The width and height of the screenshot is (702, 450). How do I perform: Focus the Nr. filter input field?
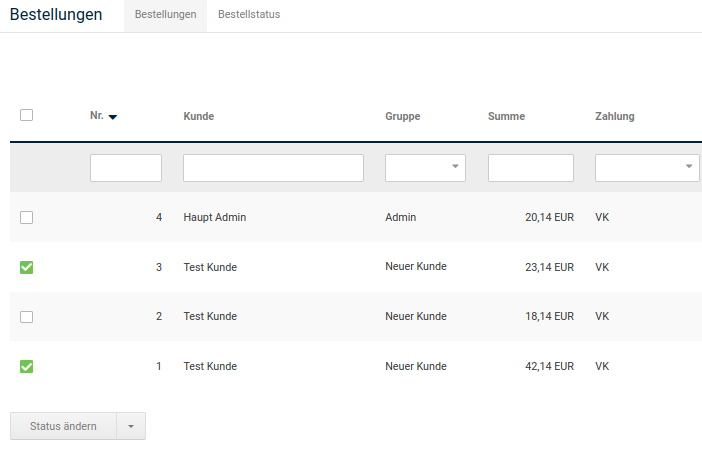point(126,167)
